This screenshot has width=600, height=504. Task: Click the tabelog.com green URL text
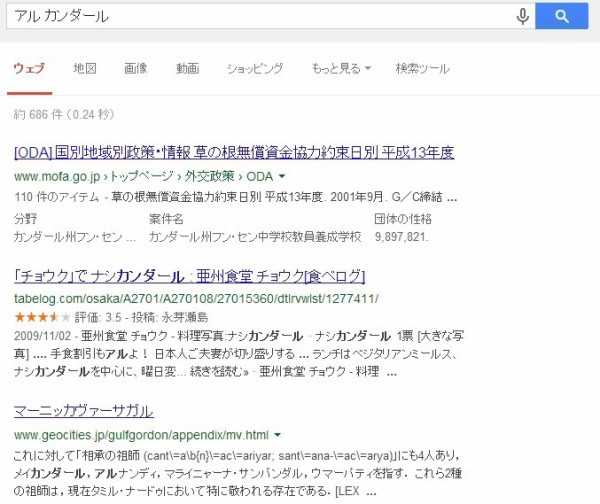tap(196, 298)
